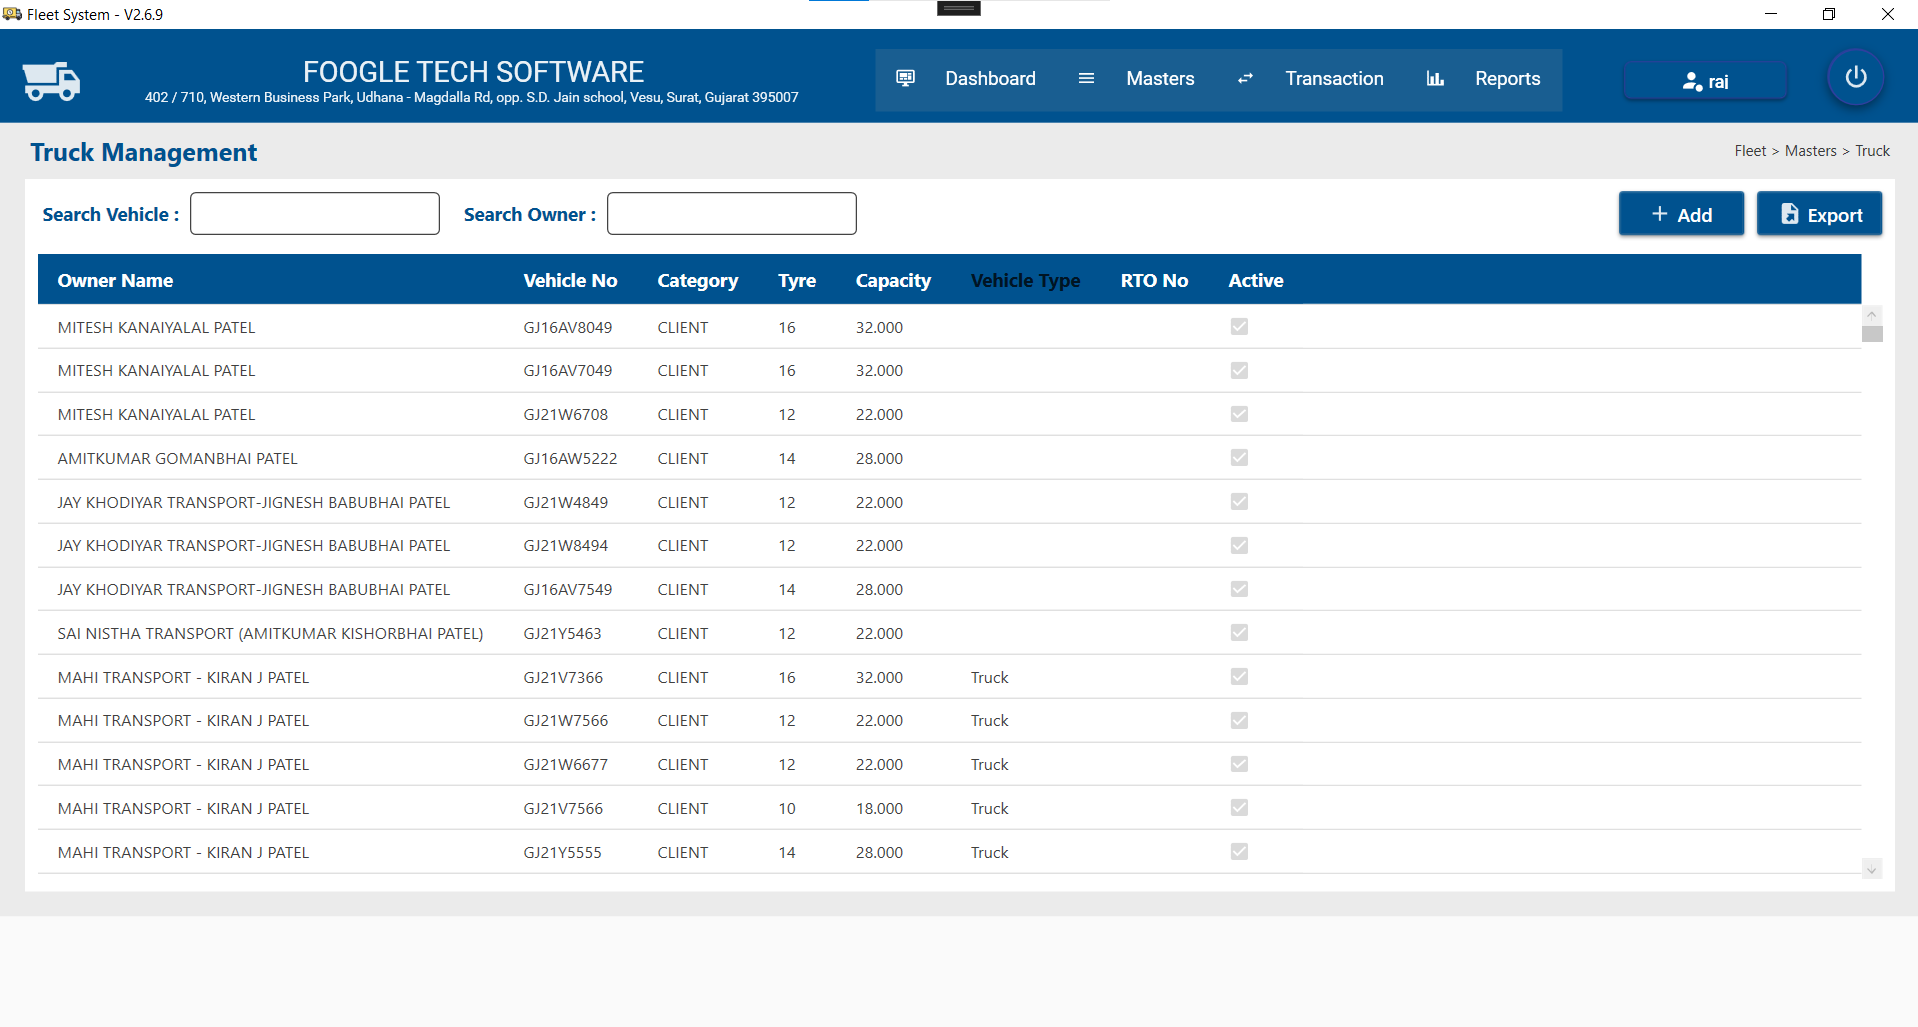
Task: Click the Fleet System title bar app icon
Action: click(12, 14)
